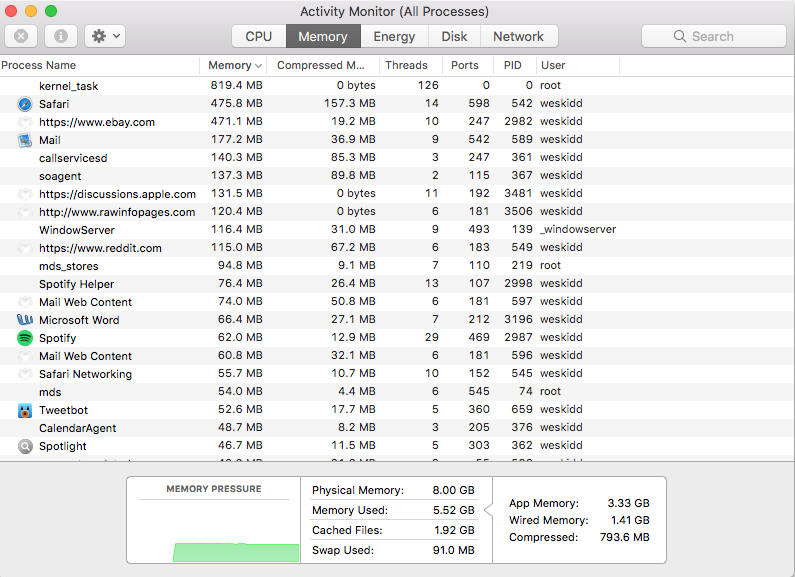The height and width of the screenshot is (577, 795).
Task: Select the Memory tab
Action: click(323, 37)
